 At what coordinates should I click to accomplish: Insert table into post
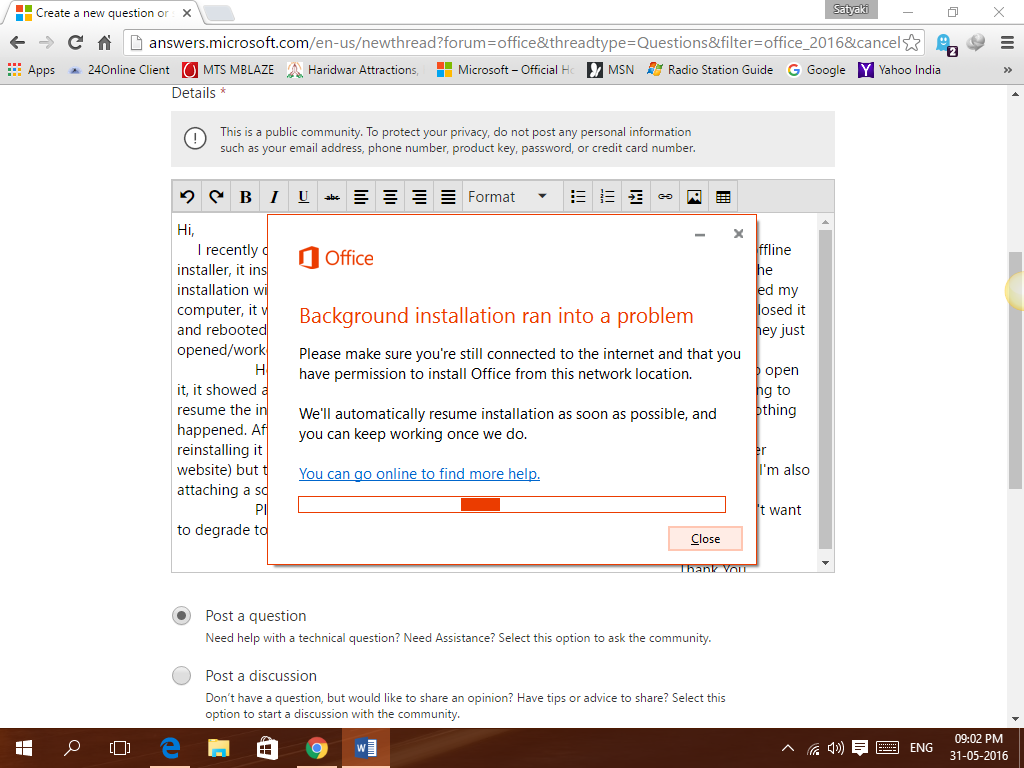tap(723, 197)
